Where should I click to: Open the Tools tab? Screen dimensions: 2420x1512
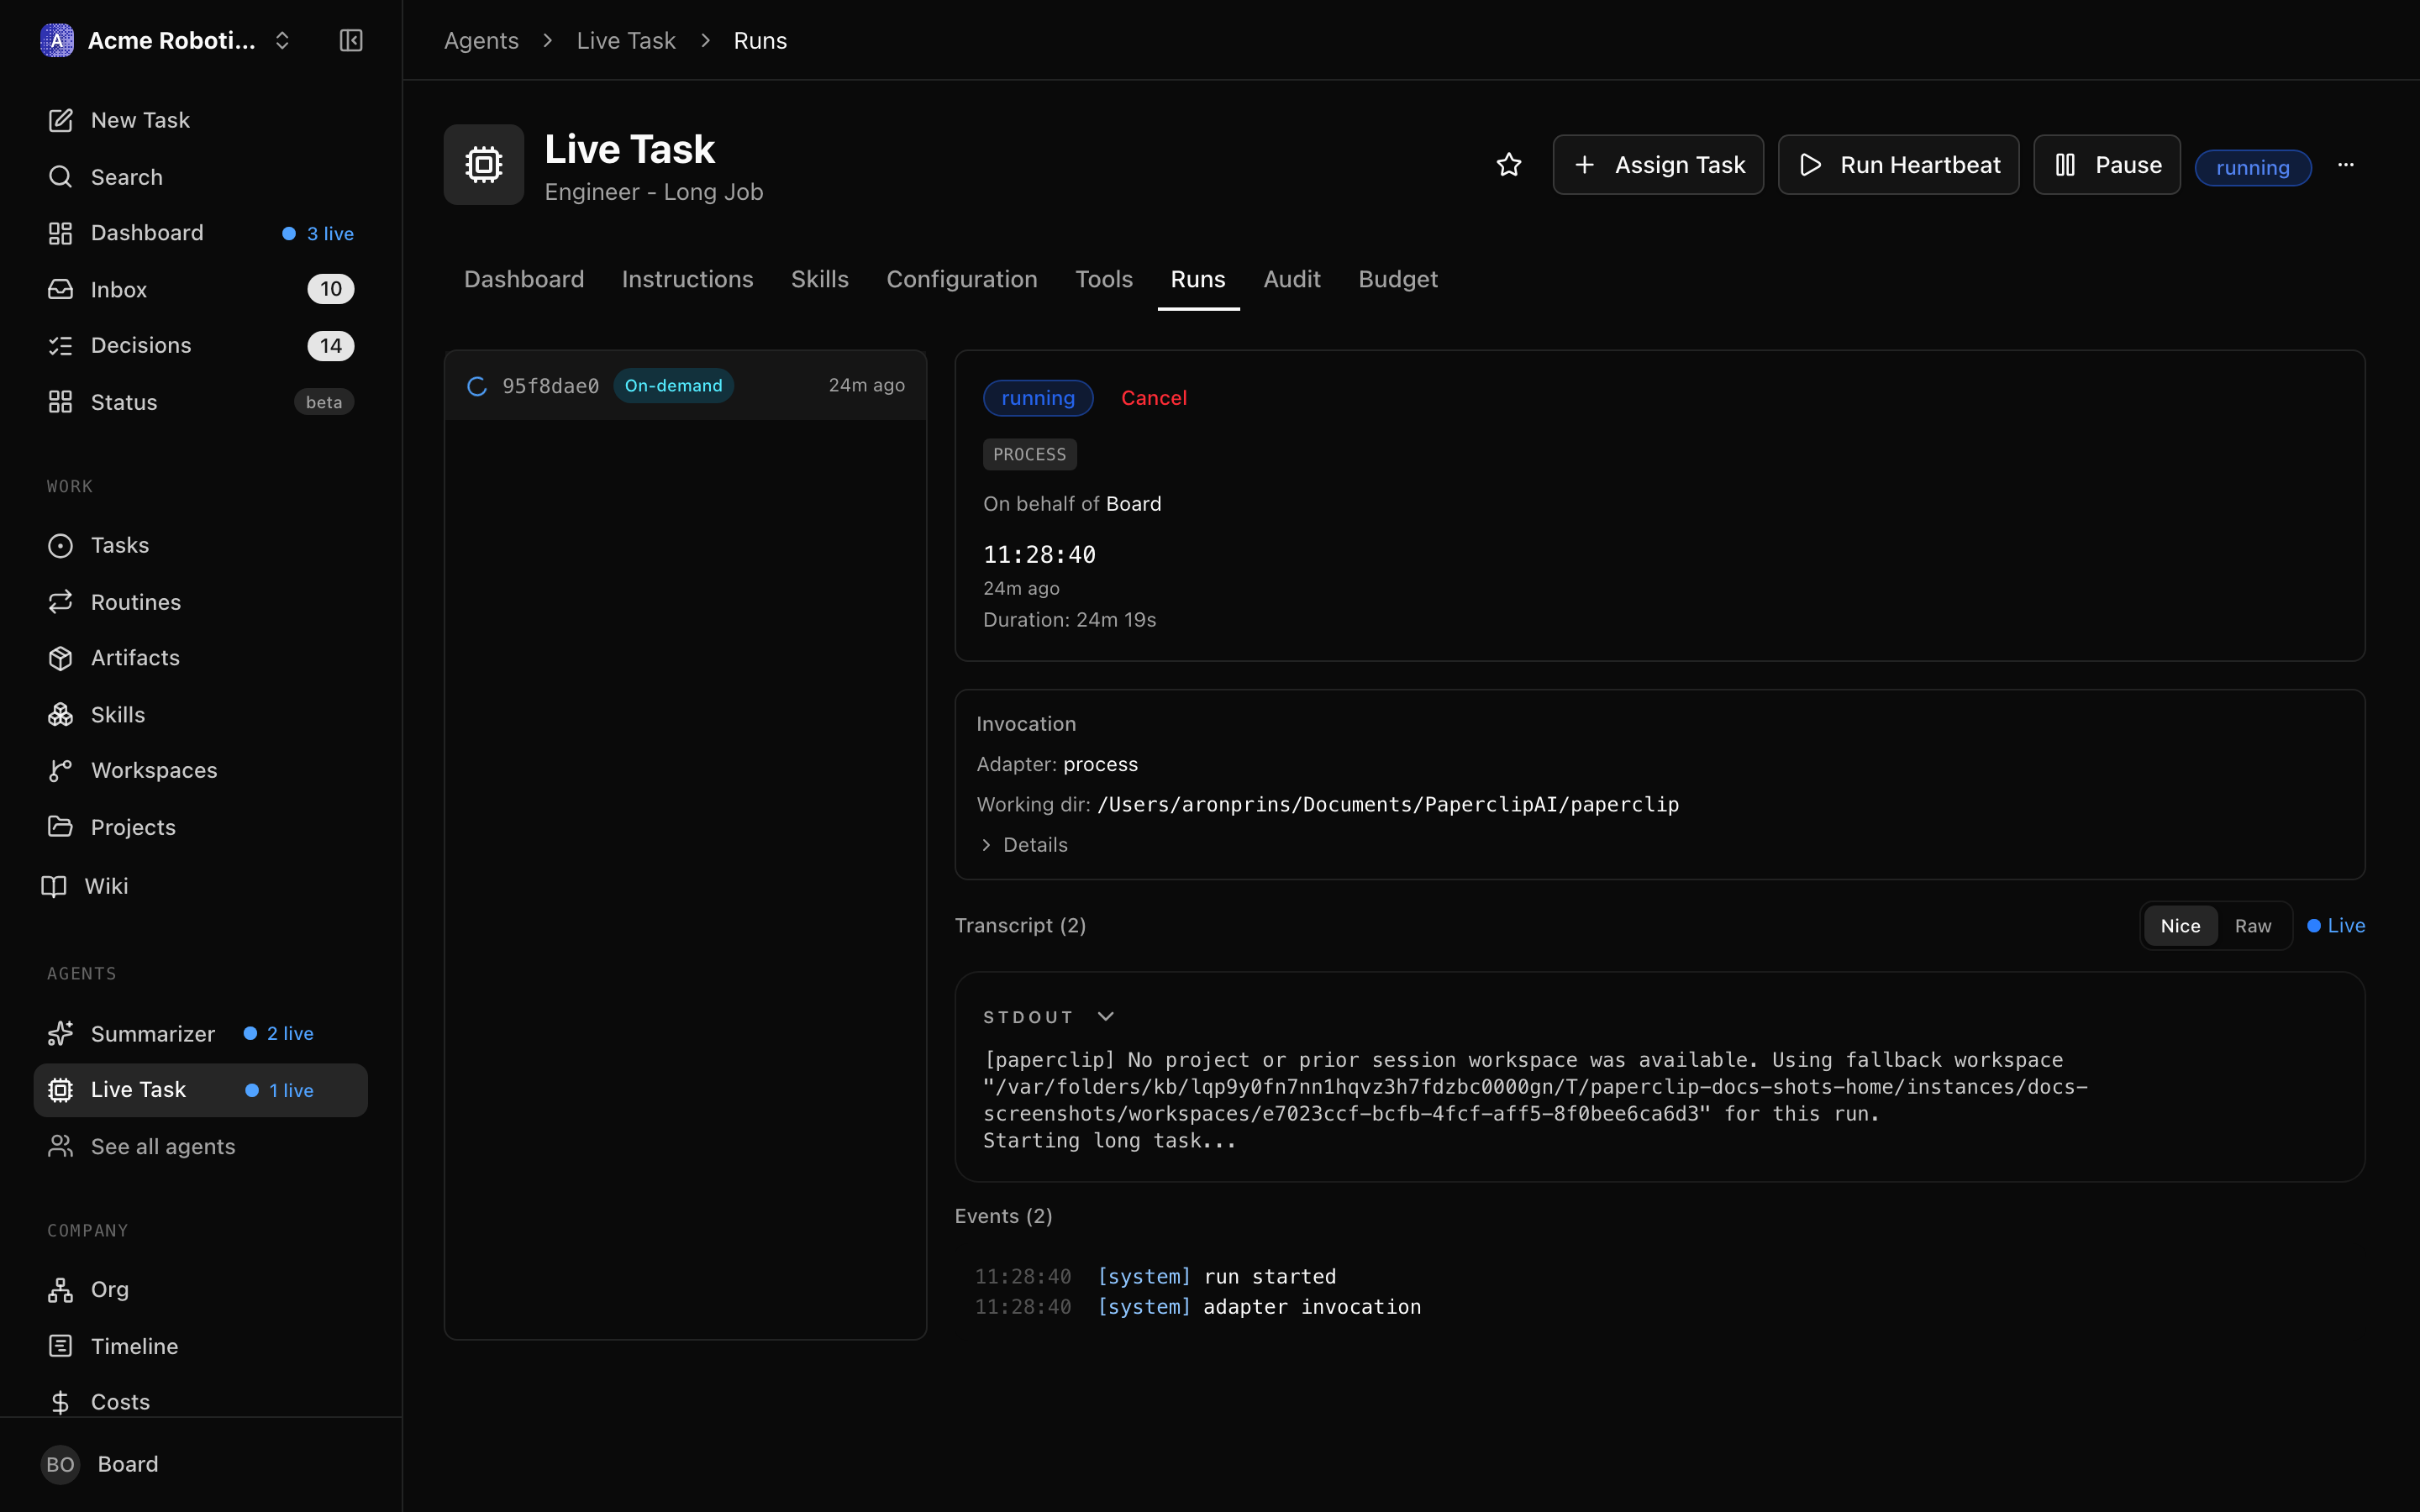[x=1104, y=279]
